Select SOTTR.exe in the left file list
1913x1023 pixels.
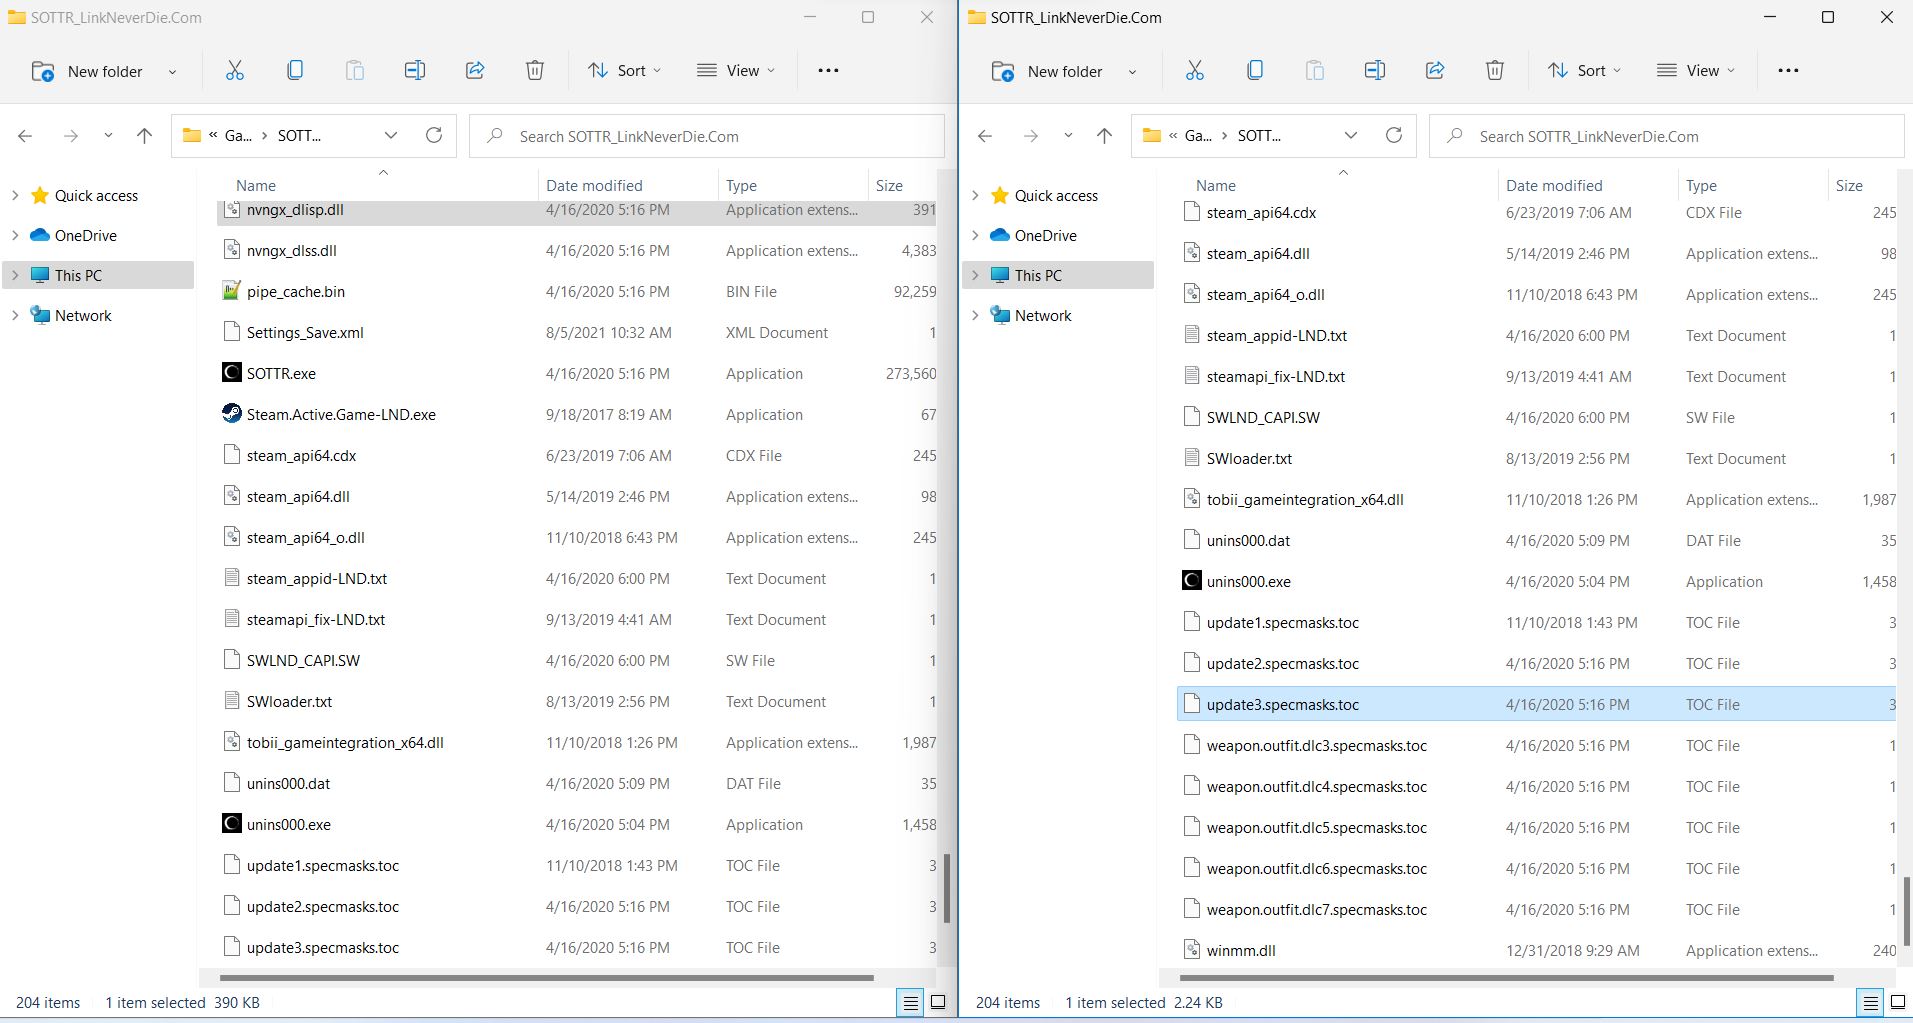(x=281, y=374)
